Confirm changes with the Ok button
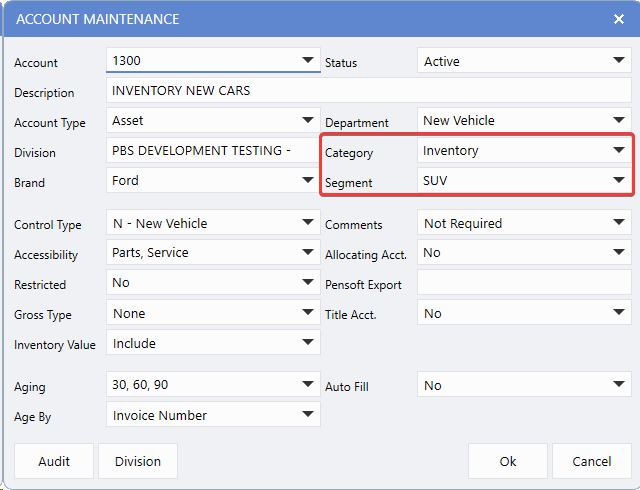Image resolution: width=640 pixels, height=490 pixels. click(x=508, y=461)
